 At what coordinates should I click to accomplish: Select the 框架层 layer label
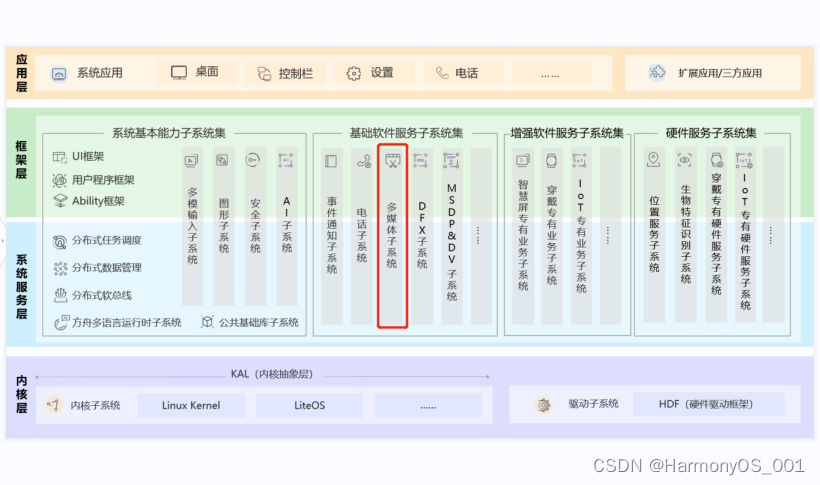point(21,160)
